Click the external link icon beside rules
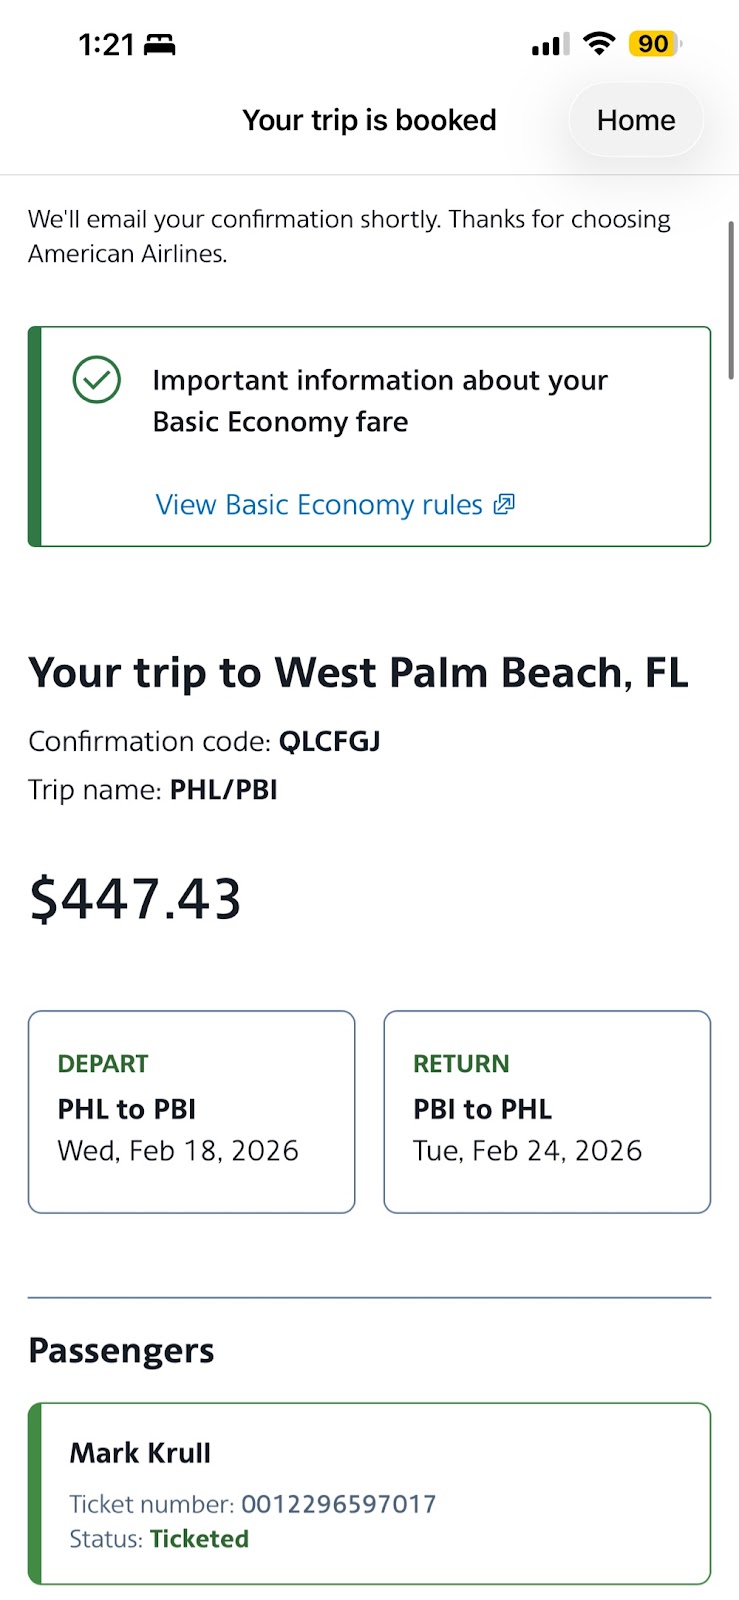739x1600 pixels. pos(505,504)
